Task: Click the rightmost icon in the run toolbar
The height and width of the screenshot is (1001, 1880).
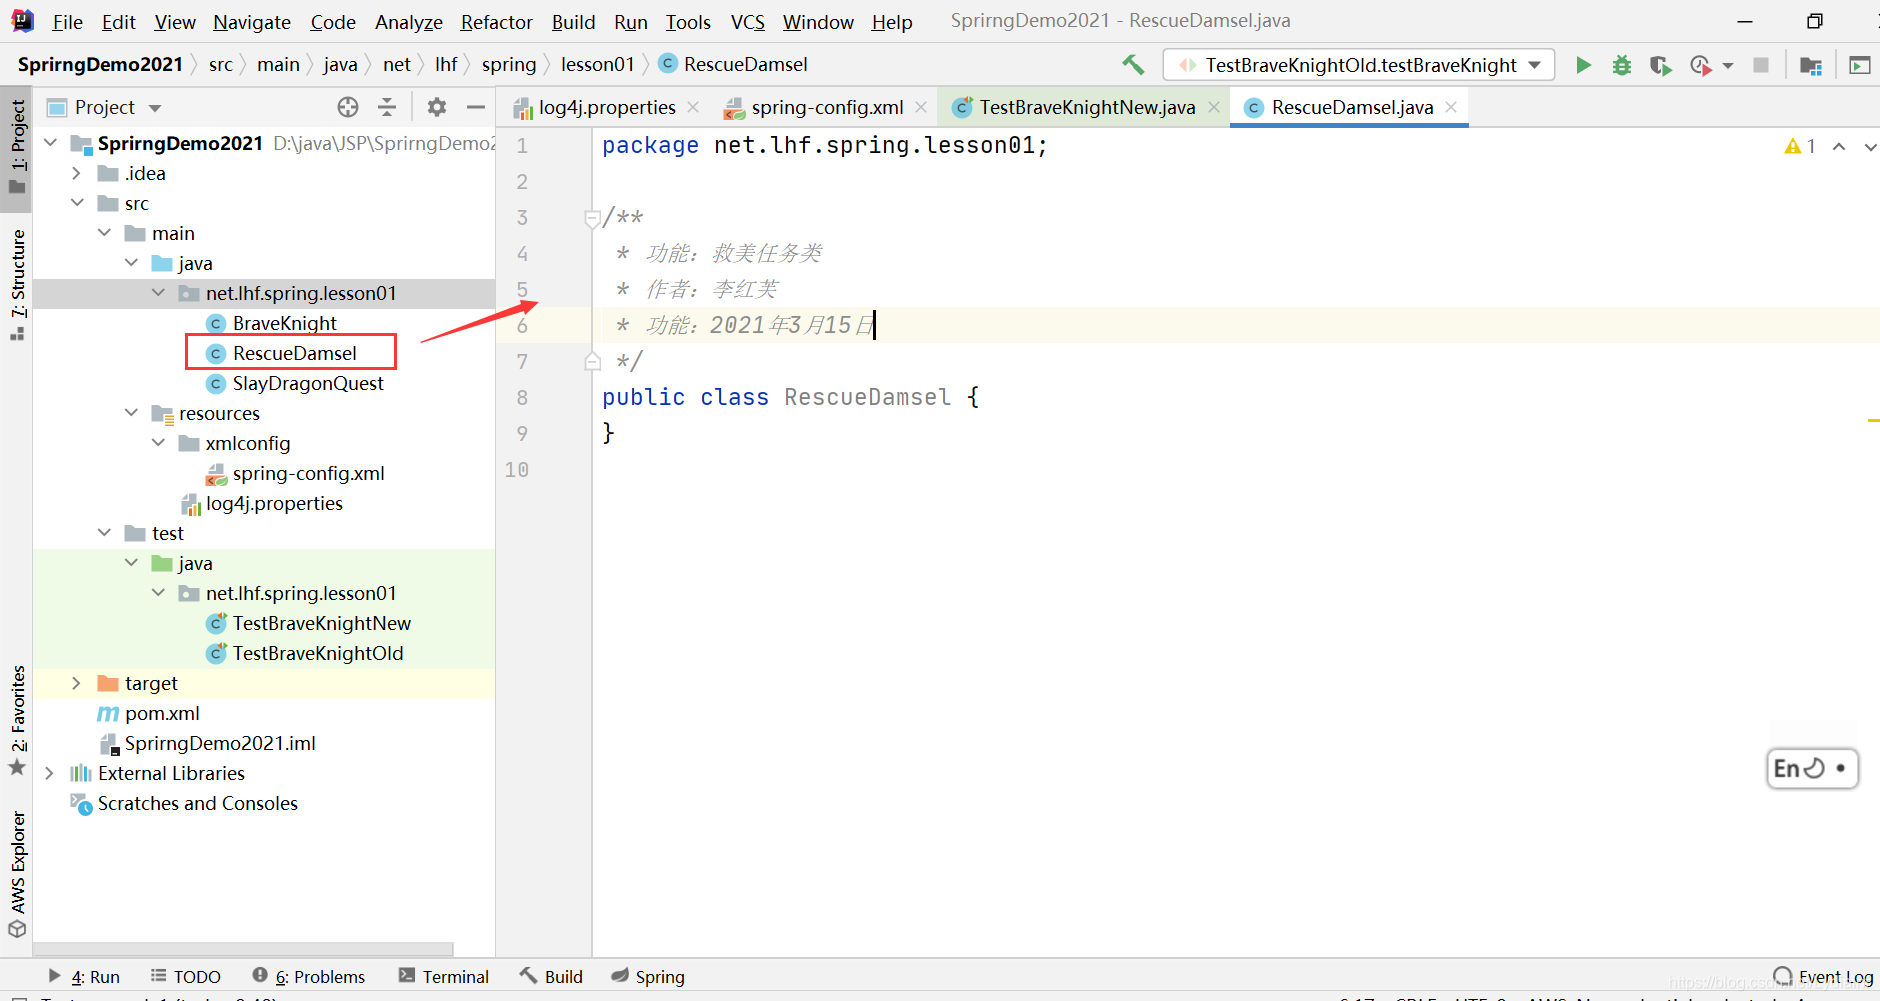Action: point(1859,65)
